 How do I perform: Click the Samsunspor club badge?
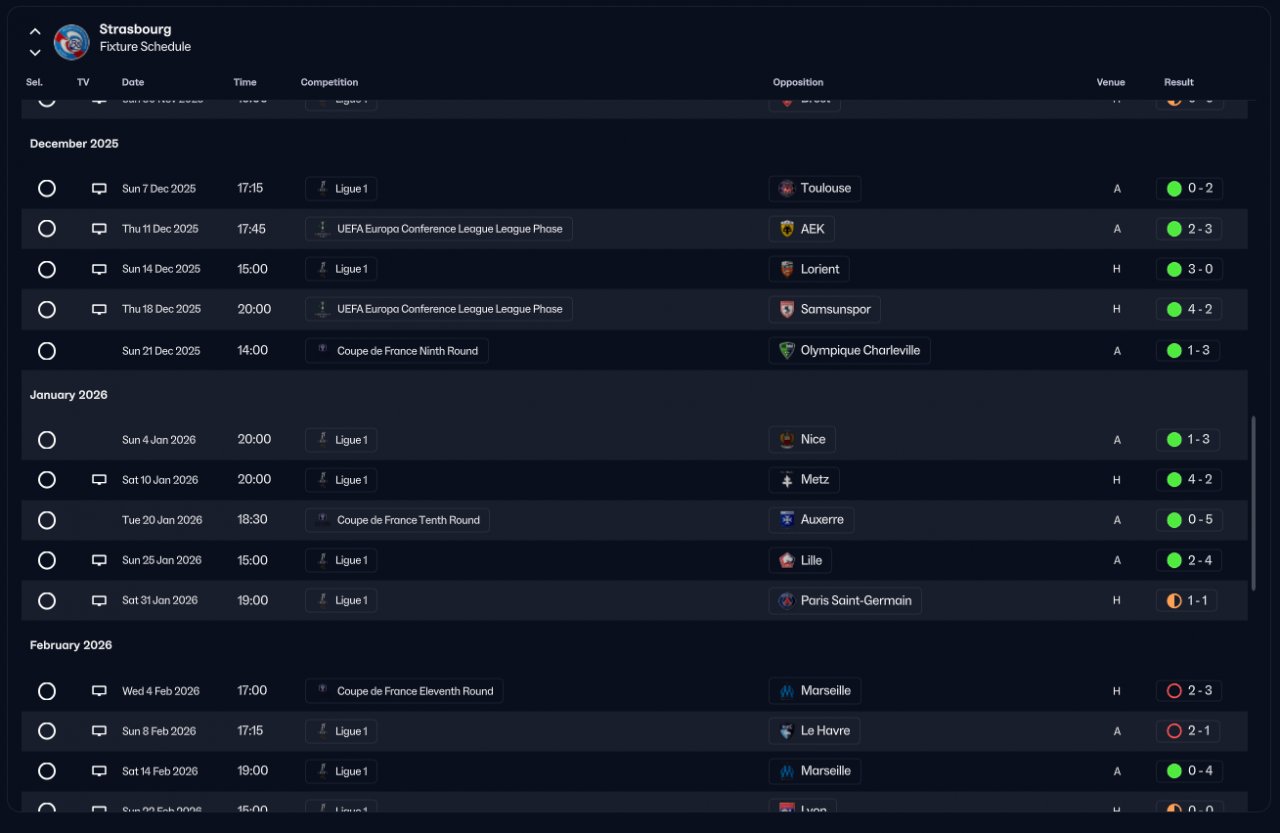point(787,310)
